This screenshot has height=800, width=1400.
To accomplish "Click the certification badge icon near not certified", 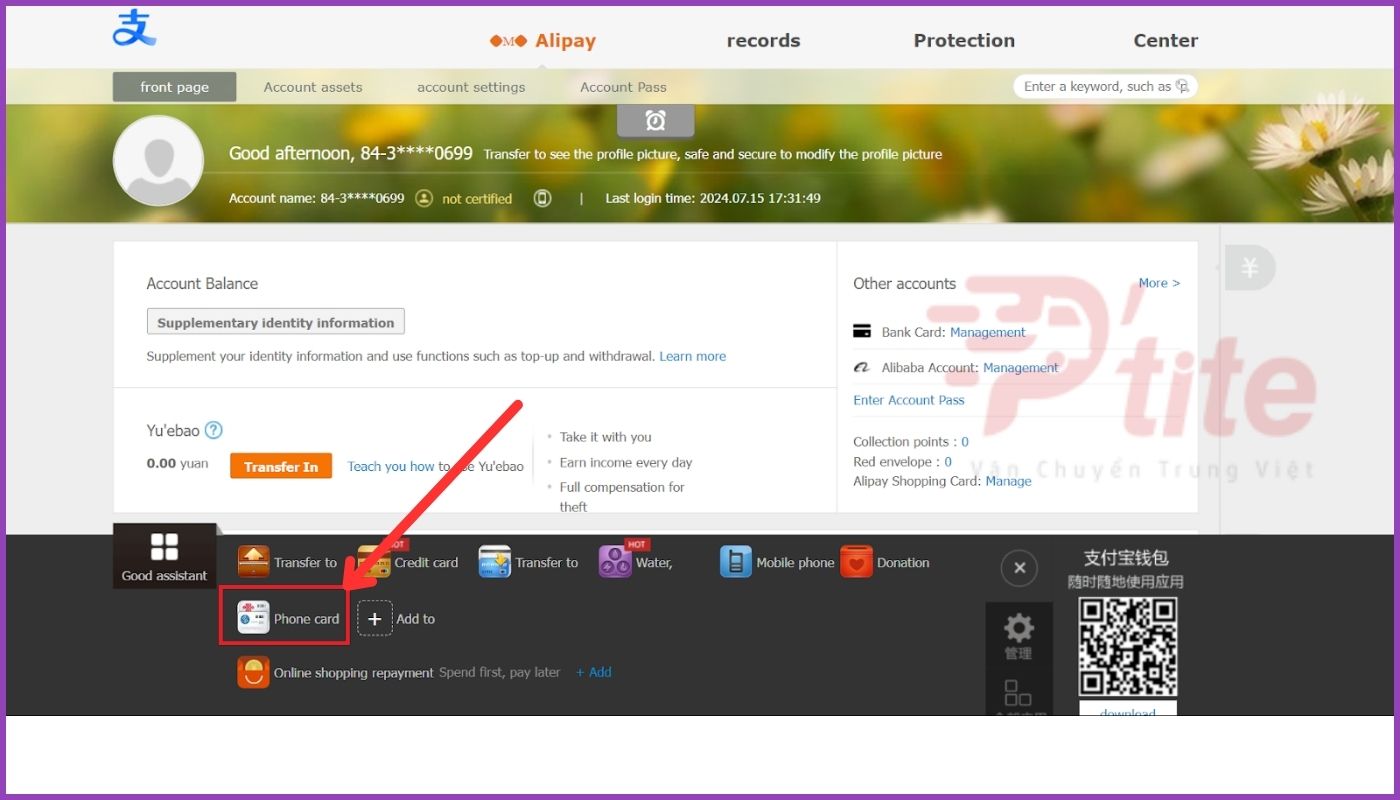I will coord(424,198).
